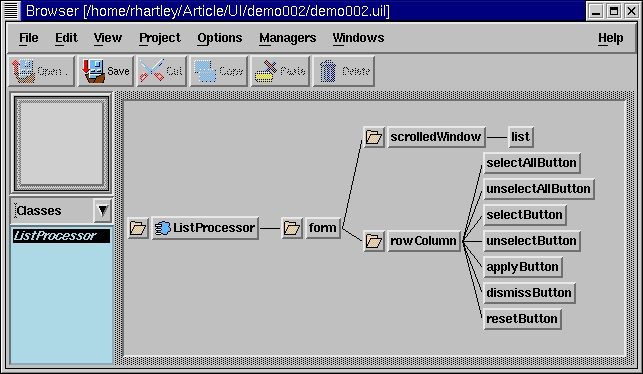Select ListProcessor in the classes list

pos(62,236)
